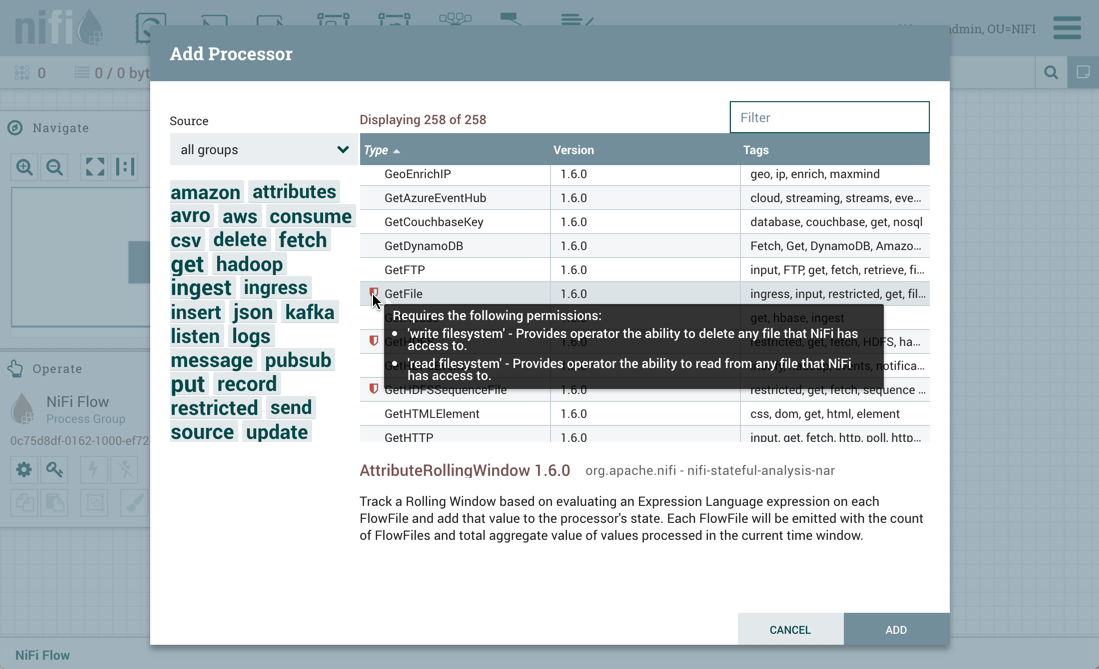Click the shield icon beside GetHDFSSequenceFile
Image resolution: width=1099 pixels, height=669 pixels.
(x=374, y=389)
